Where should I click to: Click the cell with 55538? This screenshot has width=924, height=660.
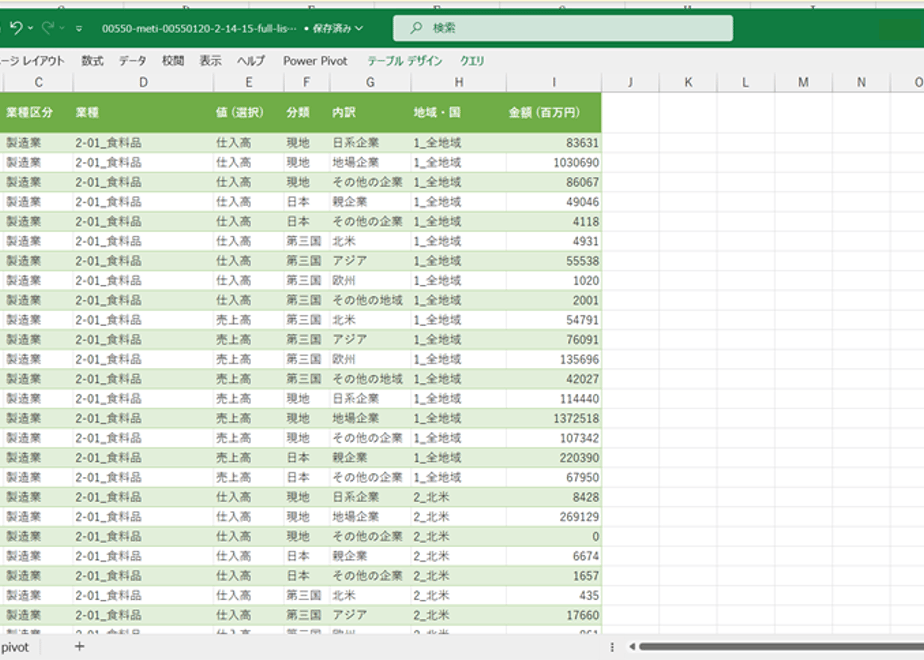point(554,260)
